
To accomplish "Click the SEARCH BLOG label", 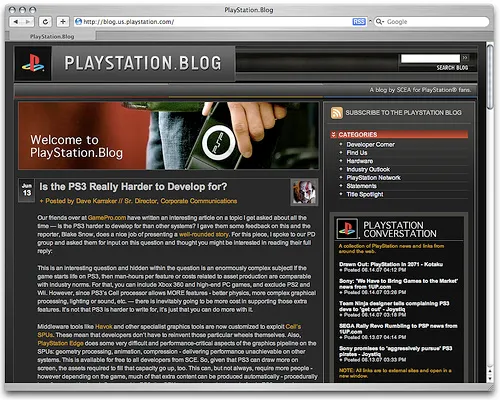I will point(452,68).
